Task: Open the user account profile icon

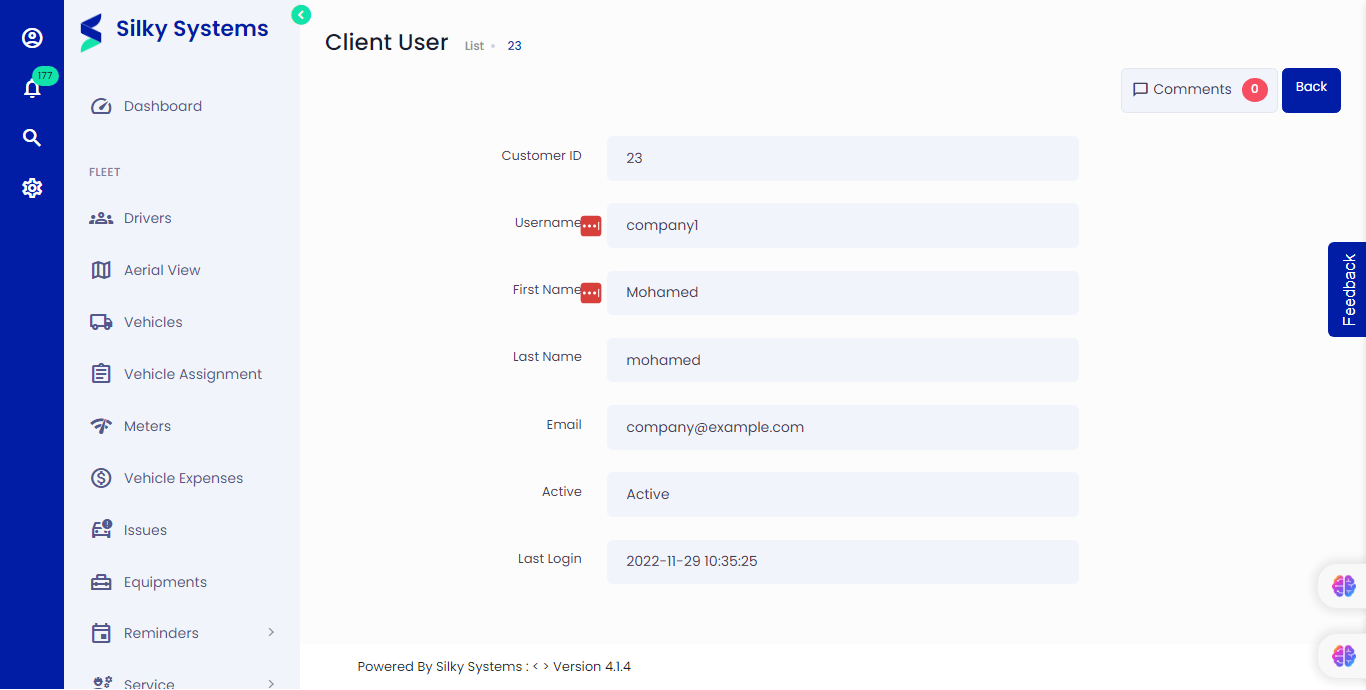Action: pyautogui.click(x=32, y=38)
